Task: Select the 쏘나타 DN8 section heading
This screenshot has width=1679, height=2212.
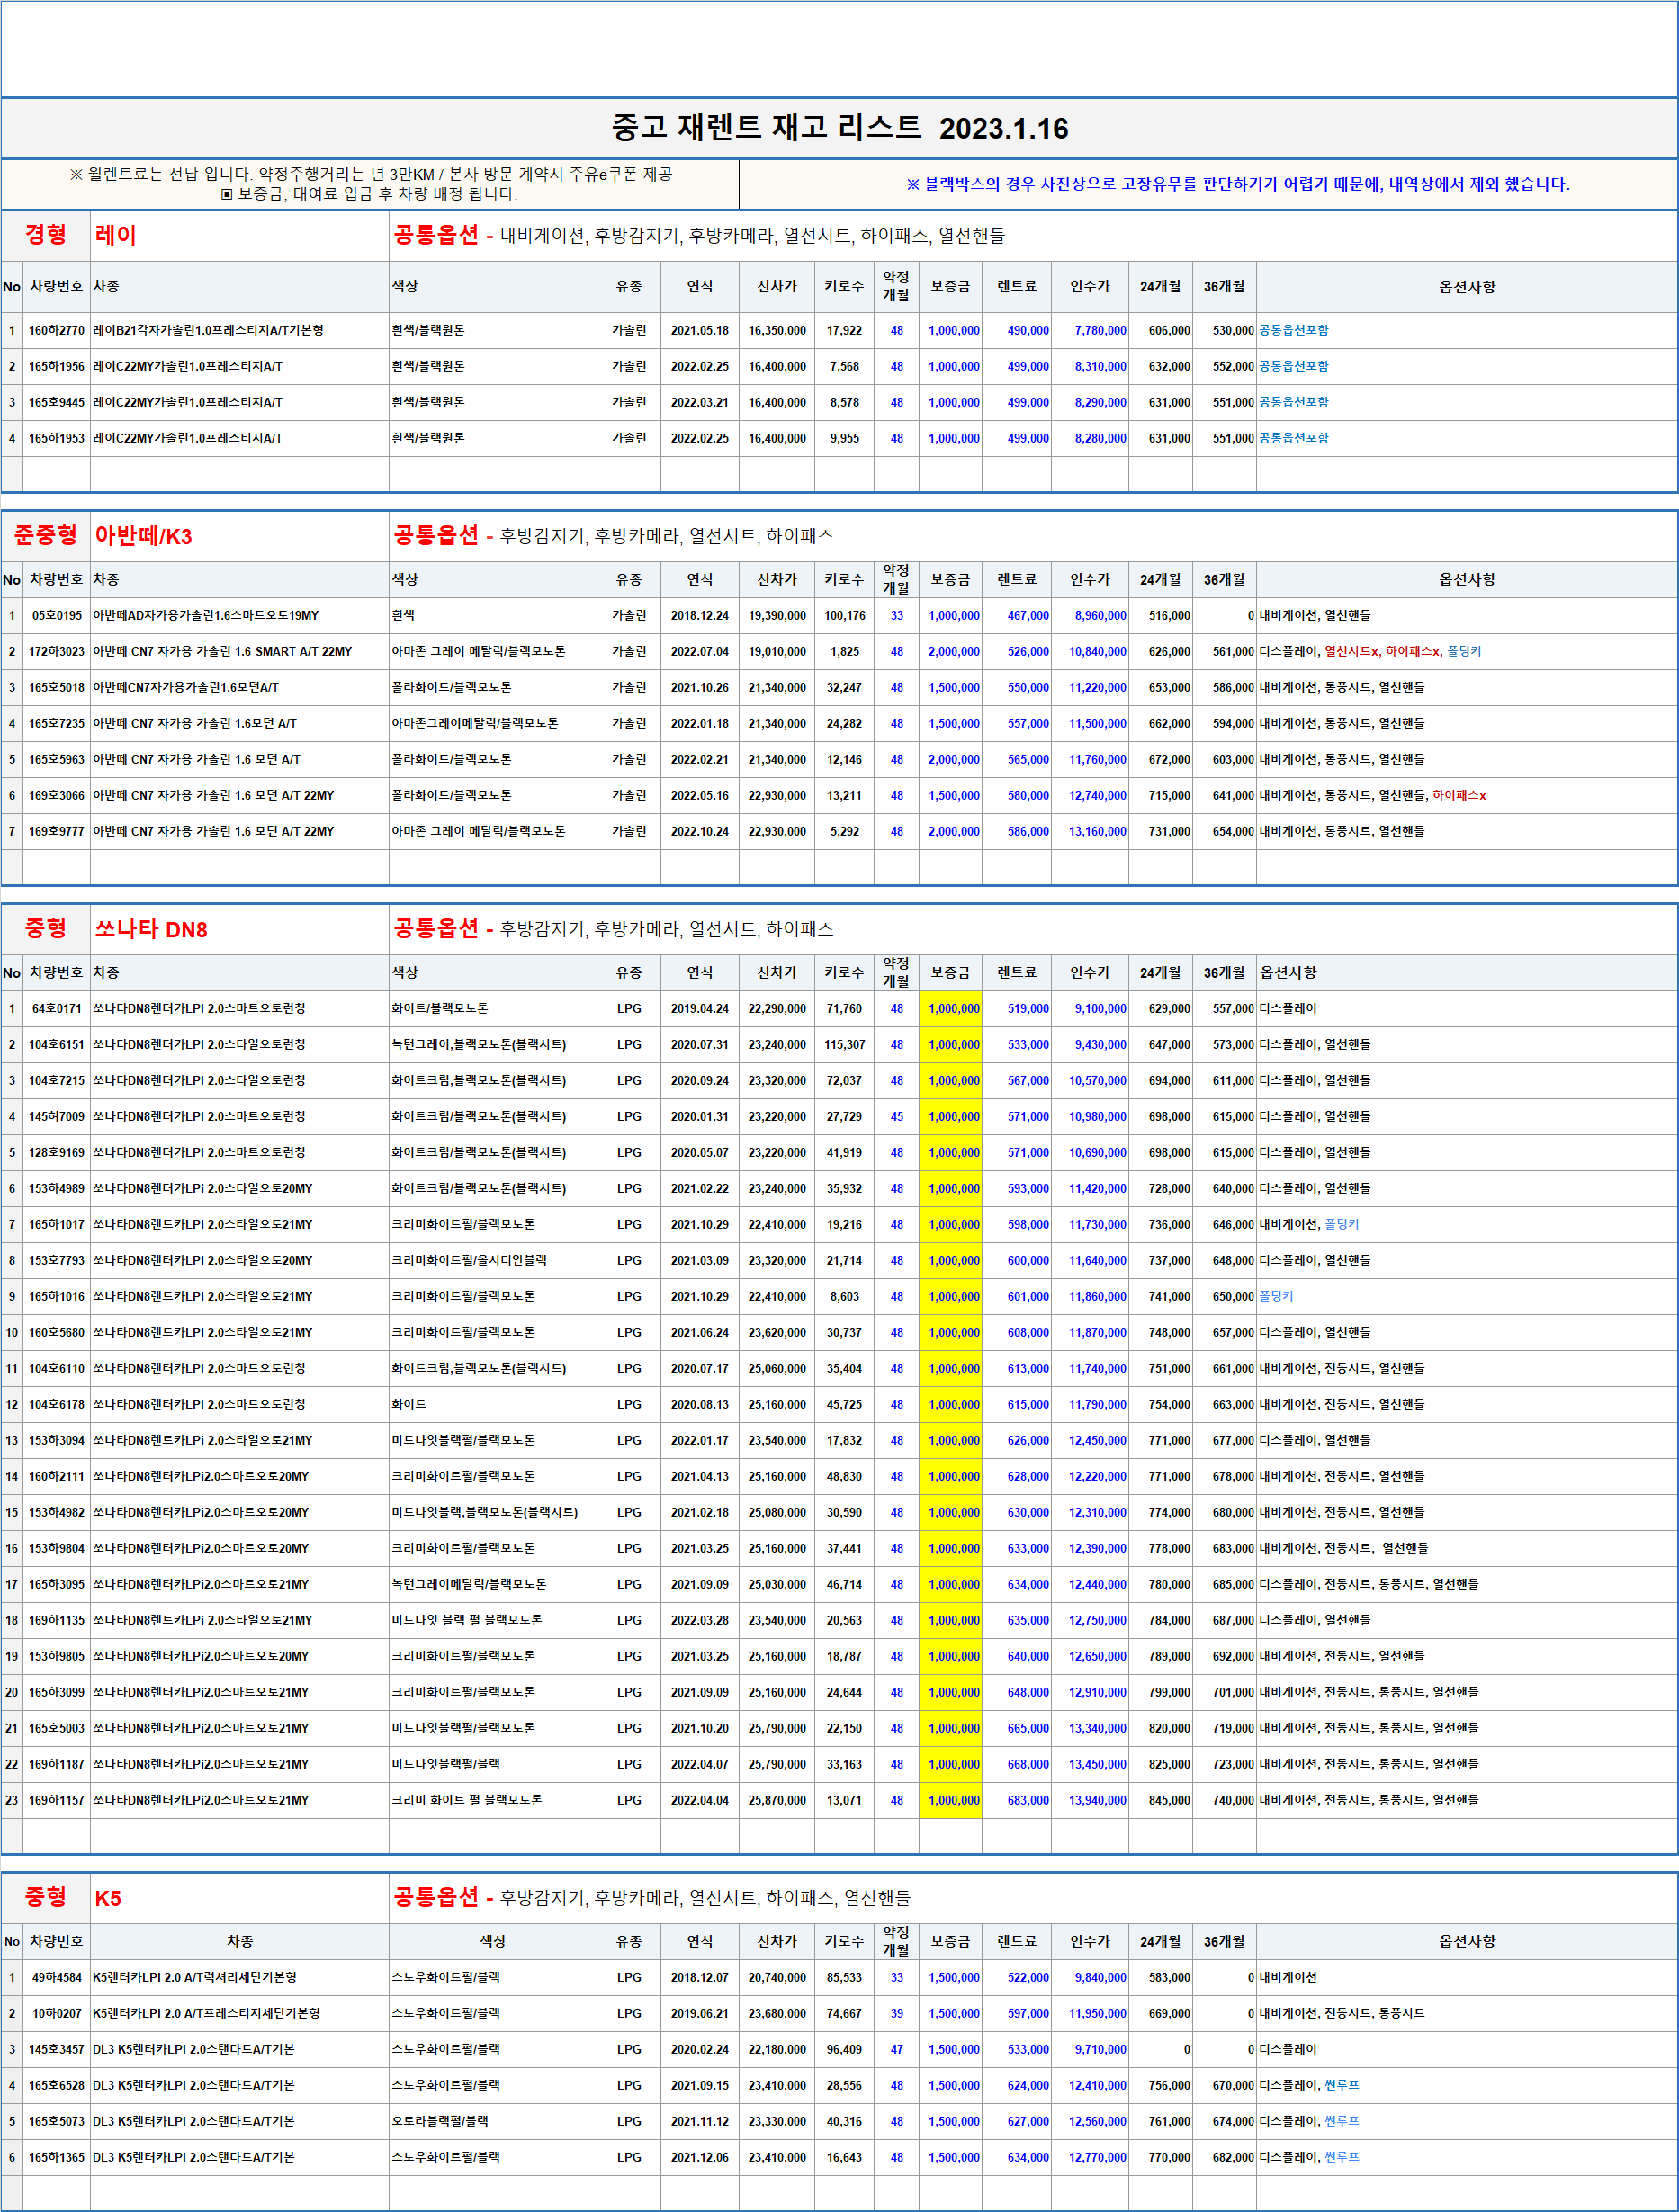Action: pos(151,929)
